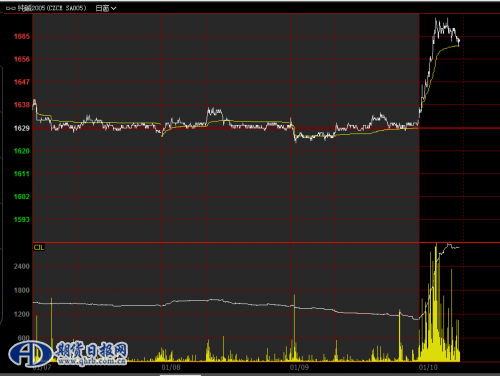Viewport: 500px width, 376px height.
Task: Click the 2400 volume axis label
Action: click(x=22, y=266)
